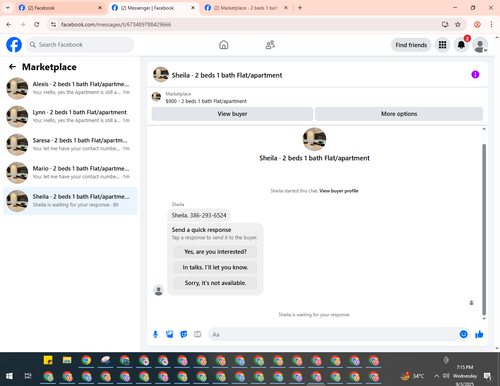500x386 pixels.
Task: Open the Alexis conversation
Action: pos(70,88)
